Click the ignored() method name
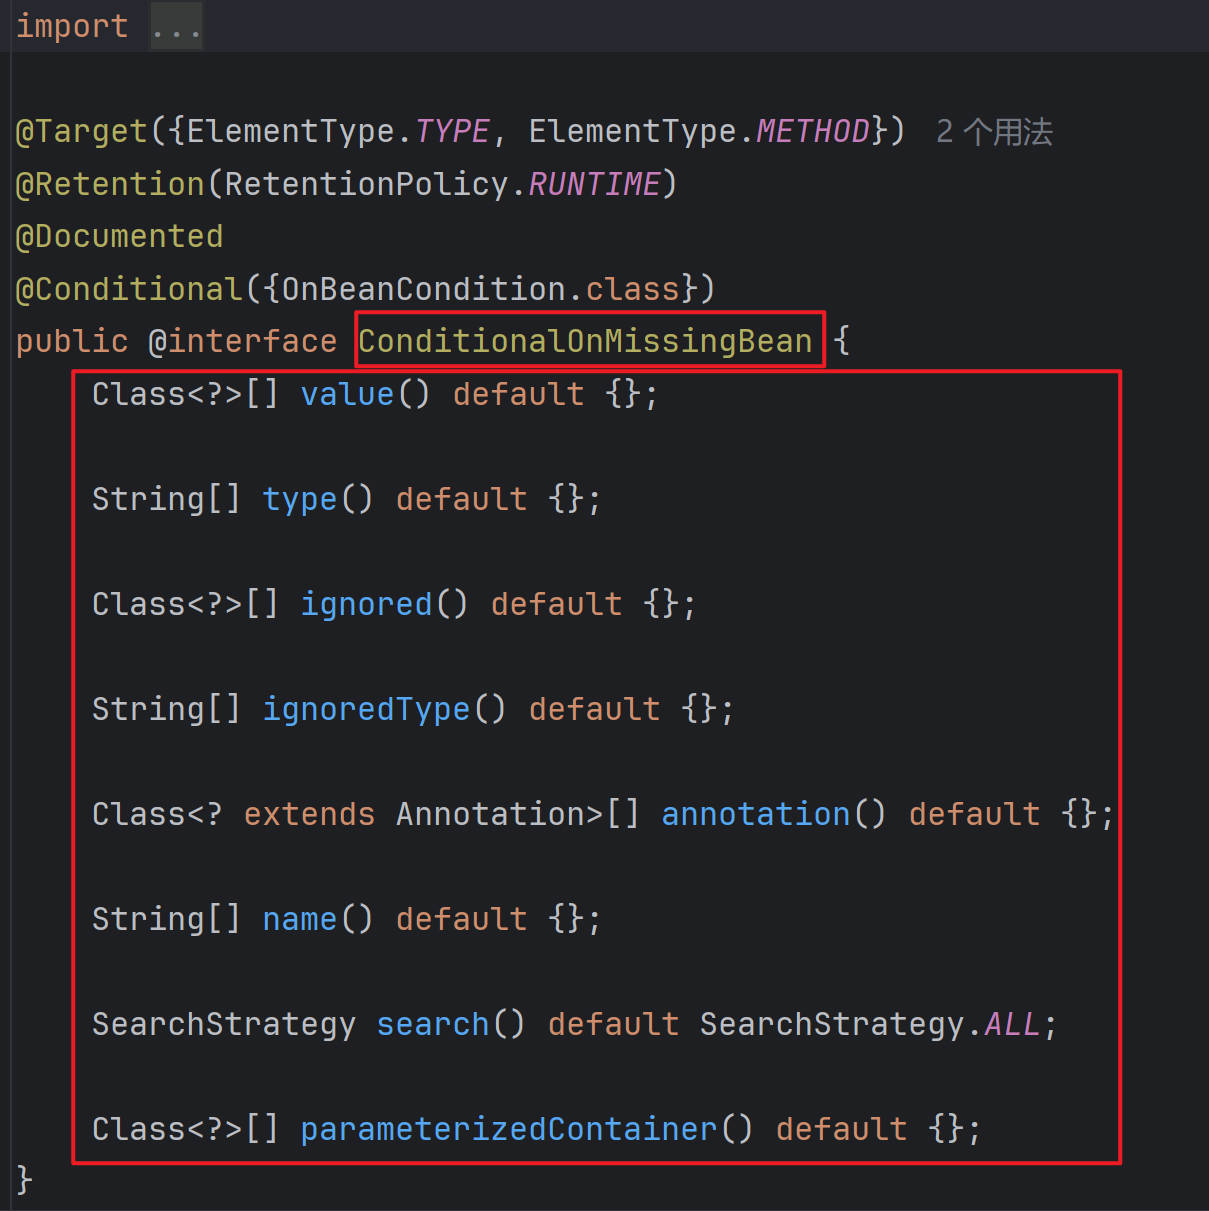 [x=366, y=604]
